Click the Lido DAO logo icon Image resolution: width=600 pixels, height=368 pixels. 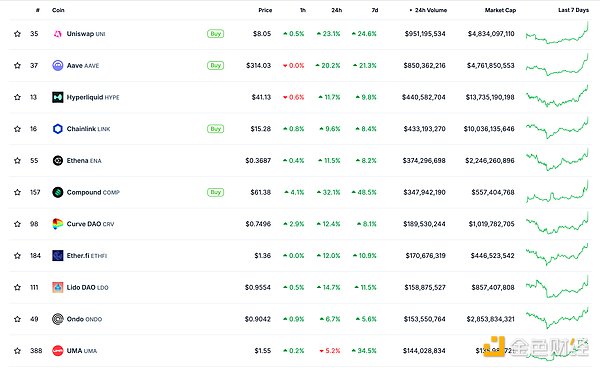click(57, 287)
